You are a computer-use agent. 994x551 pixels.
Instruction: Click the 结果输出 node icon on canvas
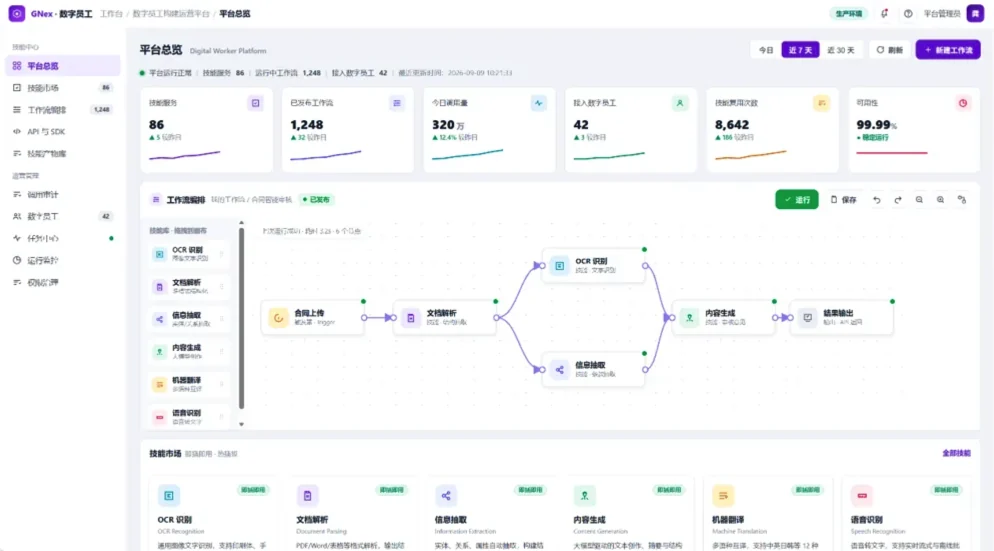[807, 318]
